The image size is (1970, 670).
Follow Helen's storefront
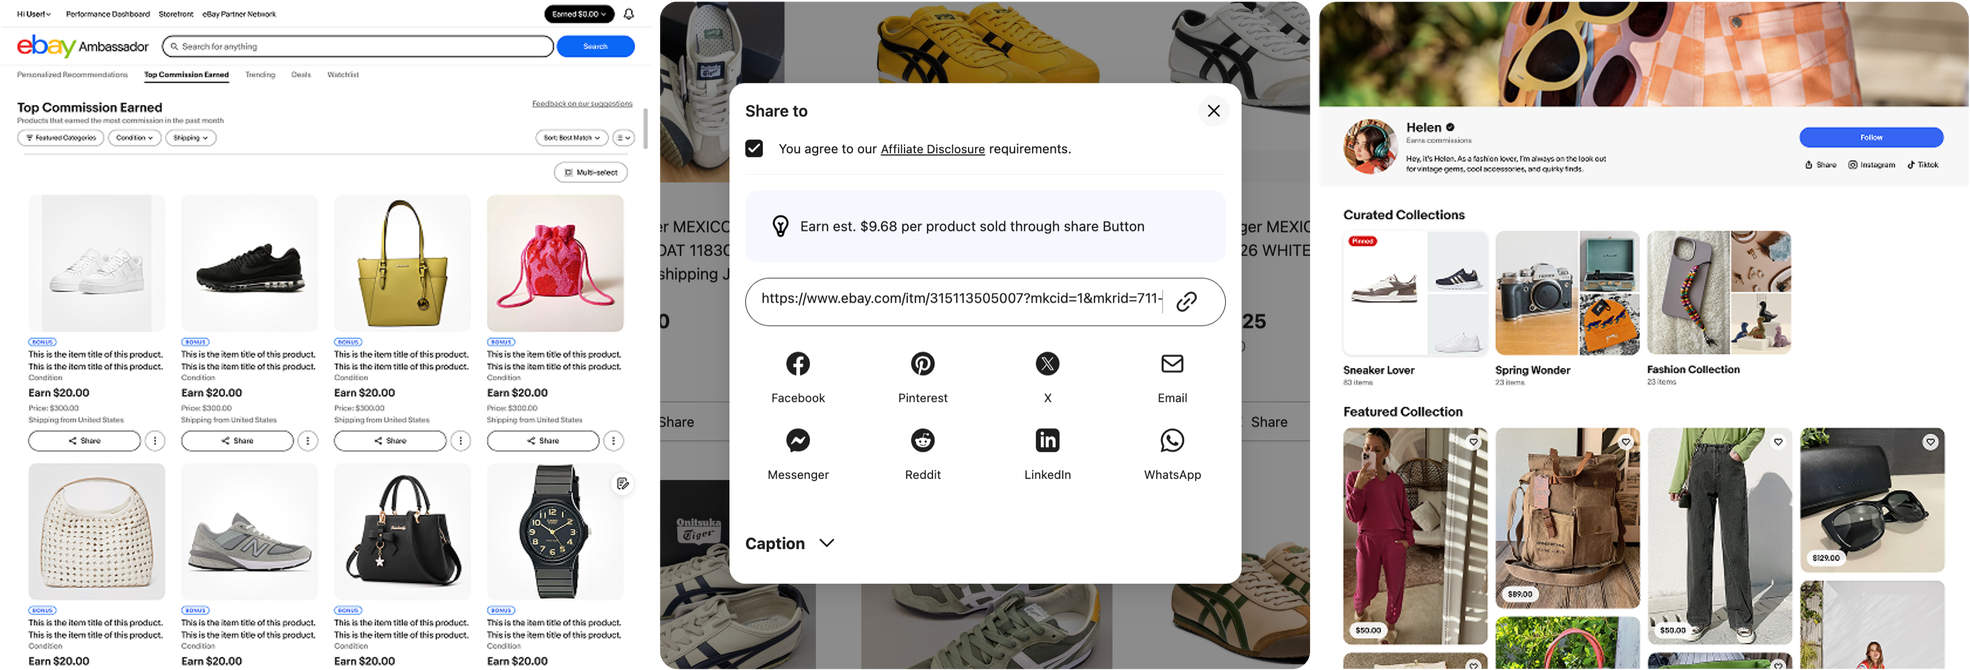[x=1871, y=137]
